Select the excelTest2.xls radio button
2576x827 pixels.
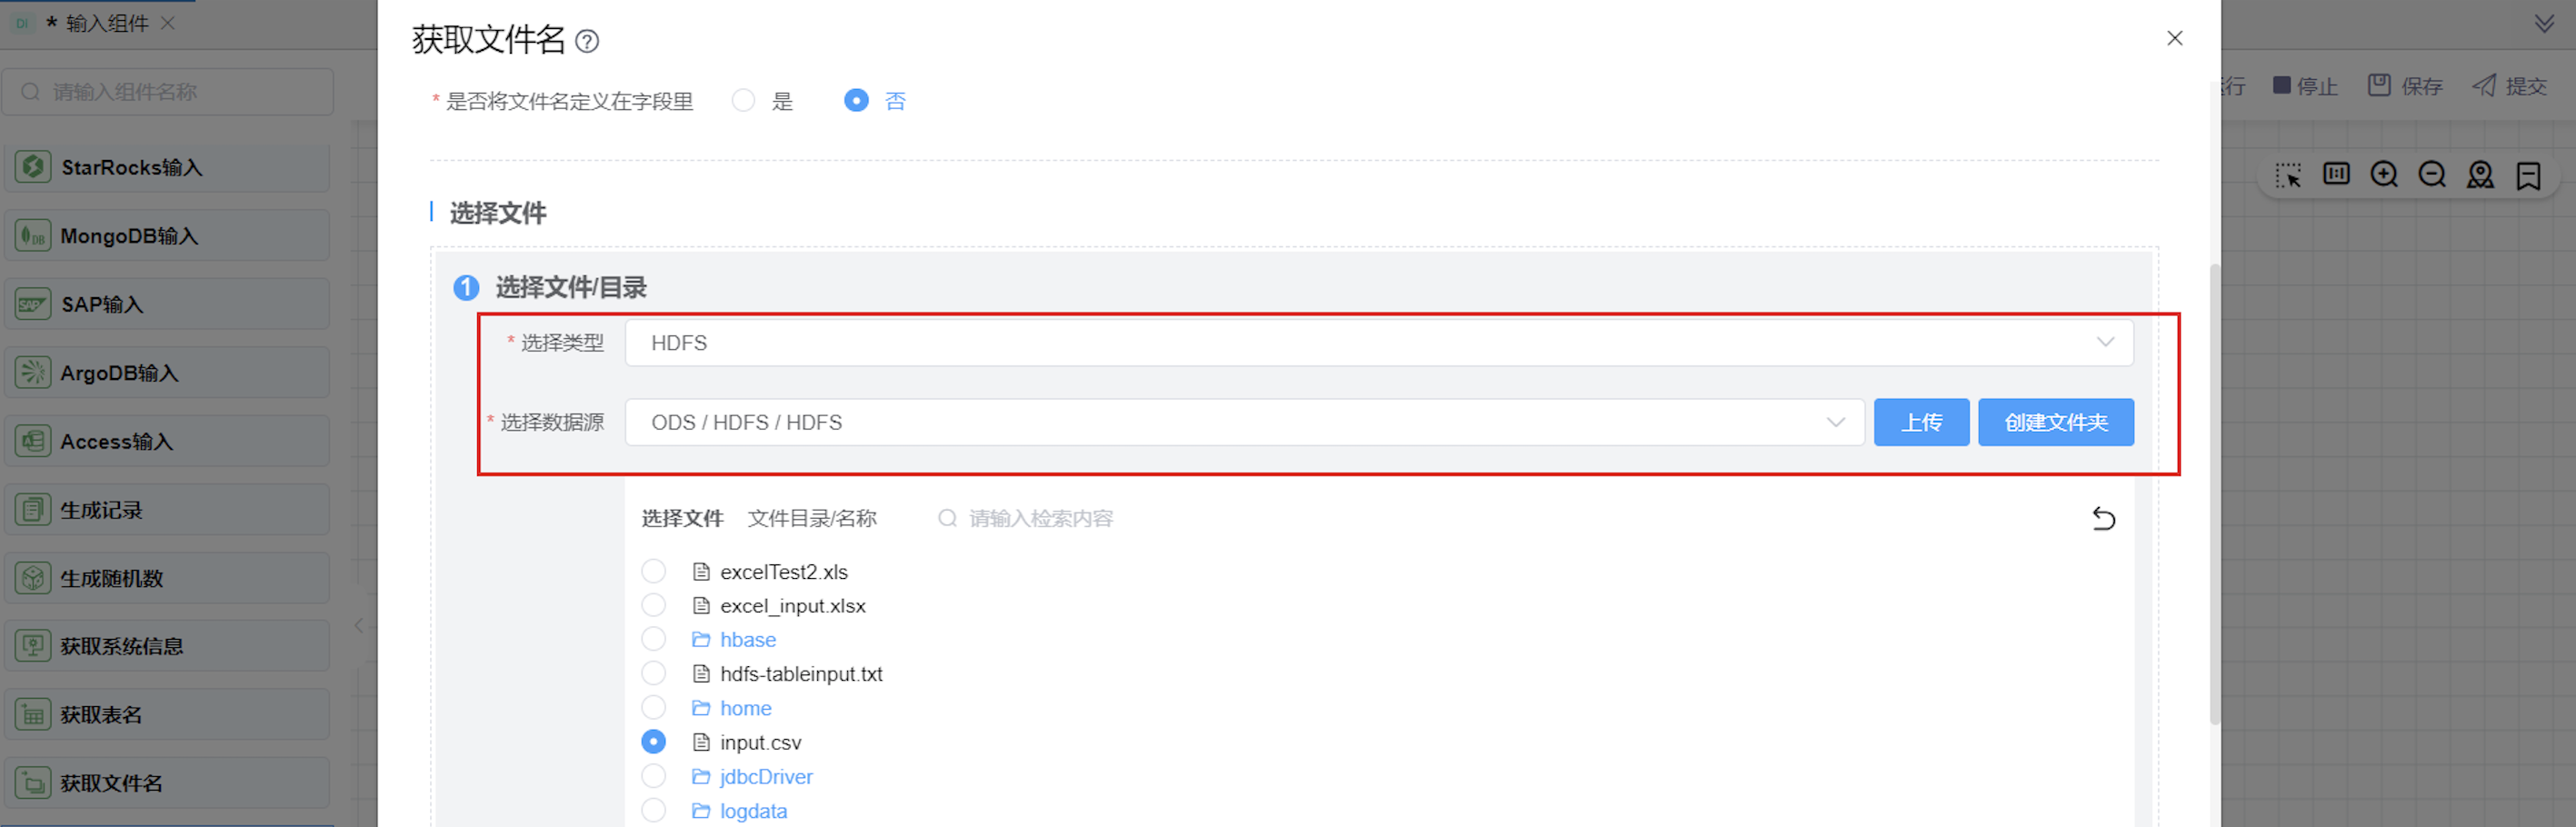point(653,572)
